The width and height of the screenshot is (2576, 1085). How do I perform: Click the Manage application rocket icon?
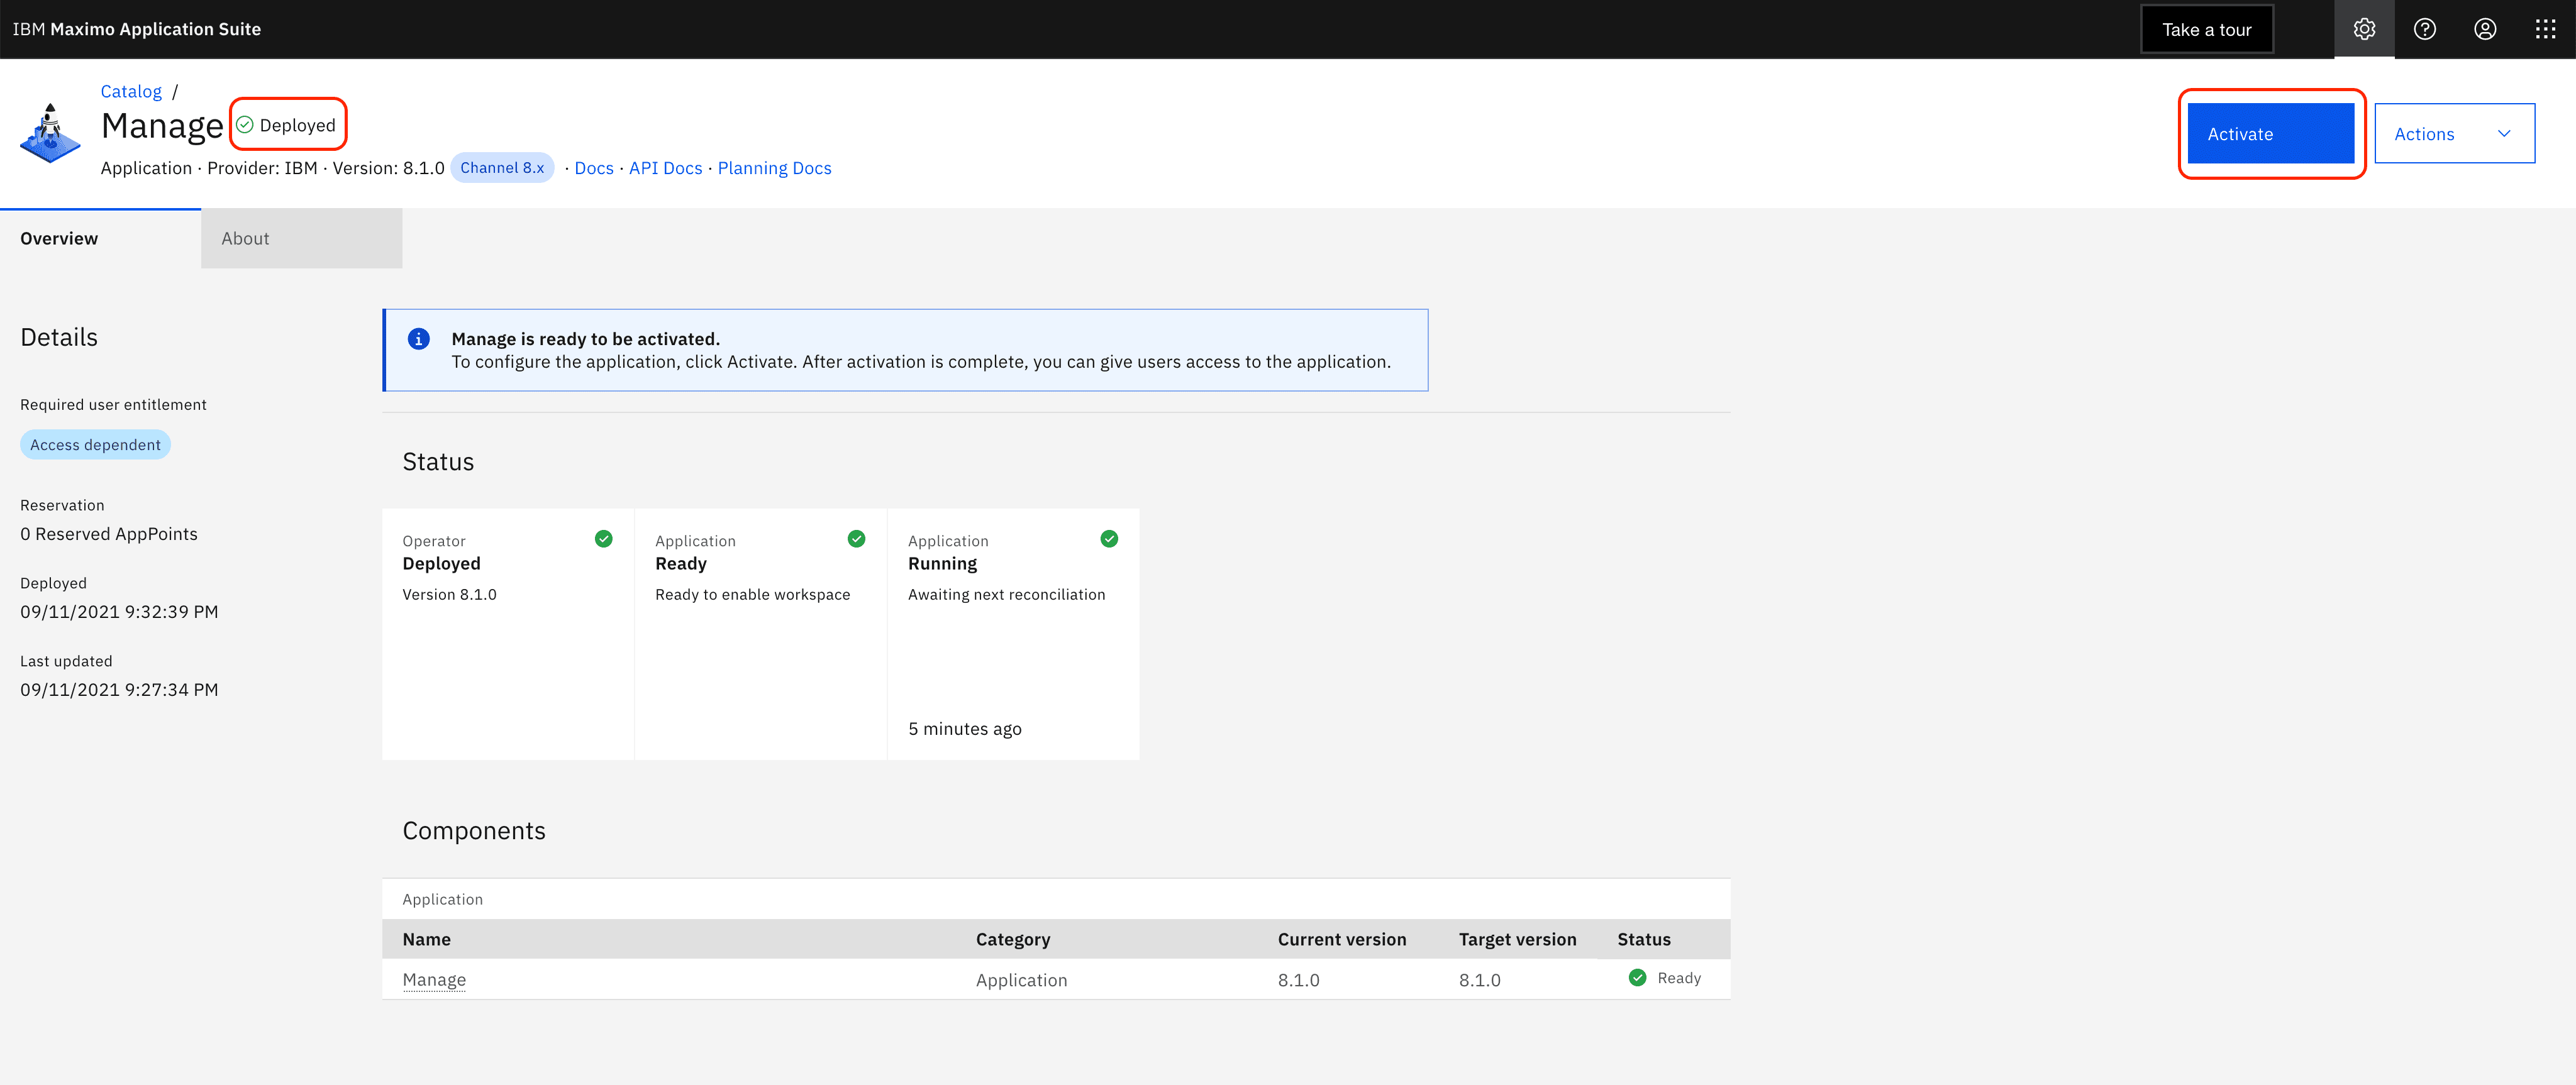(50, 133)
